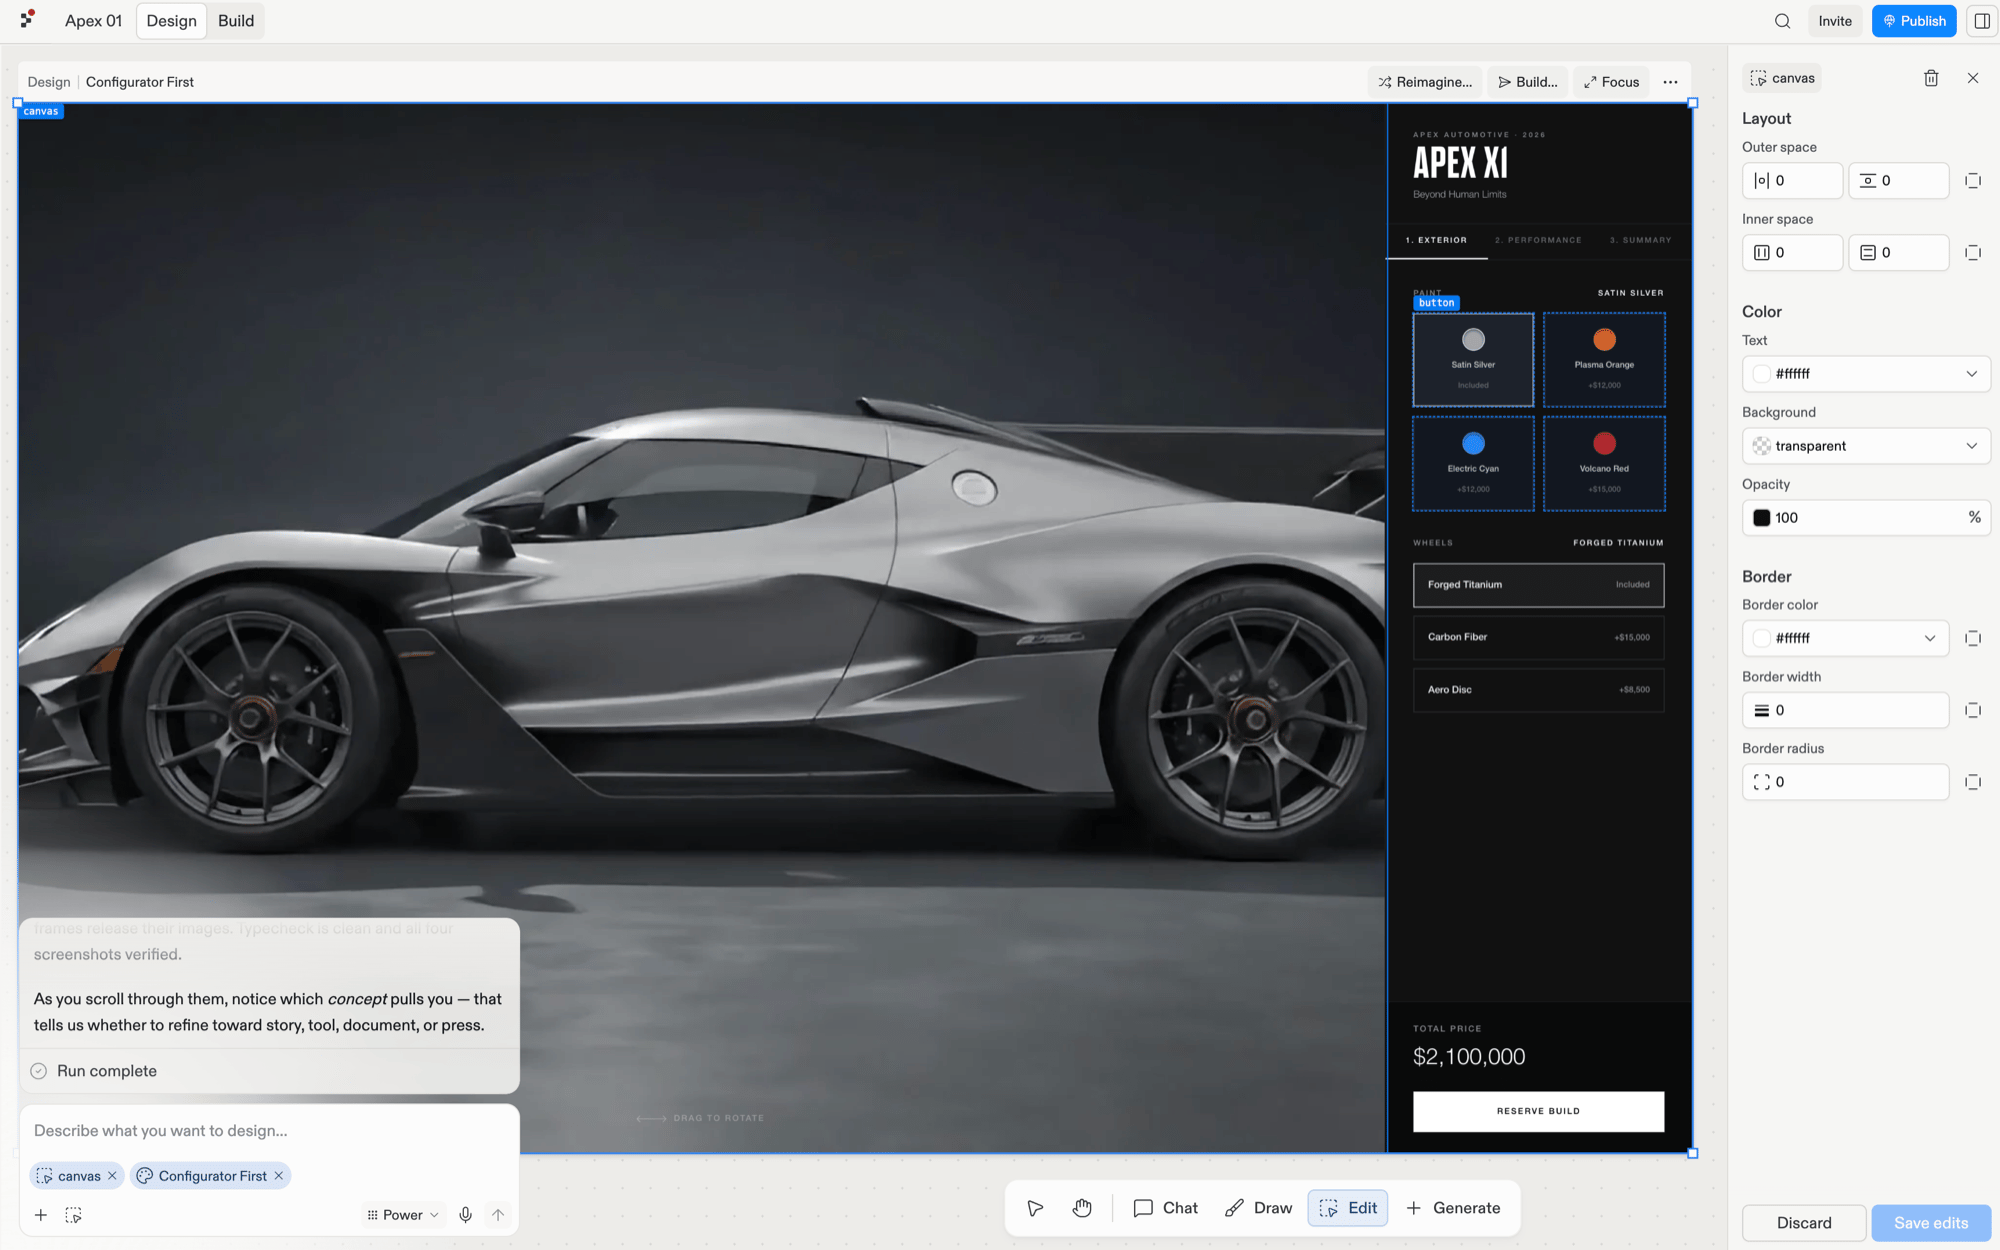Click the Invite button
2000x1250 pixels.
point(1835,21)
